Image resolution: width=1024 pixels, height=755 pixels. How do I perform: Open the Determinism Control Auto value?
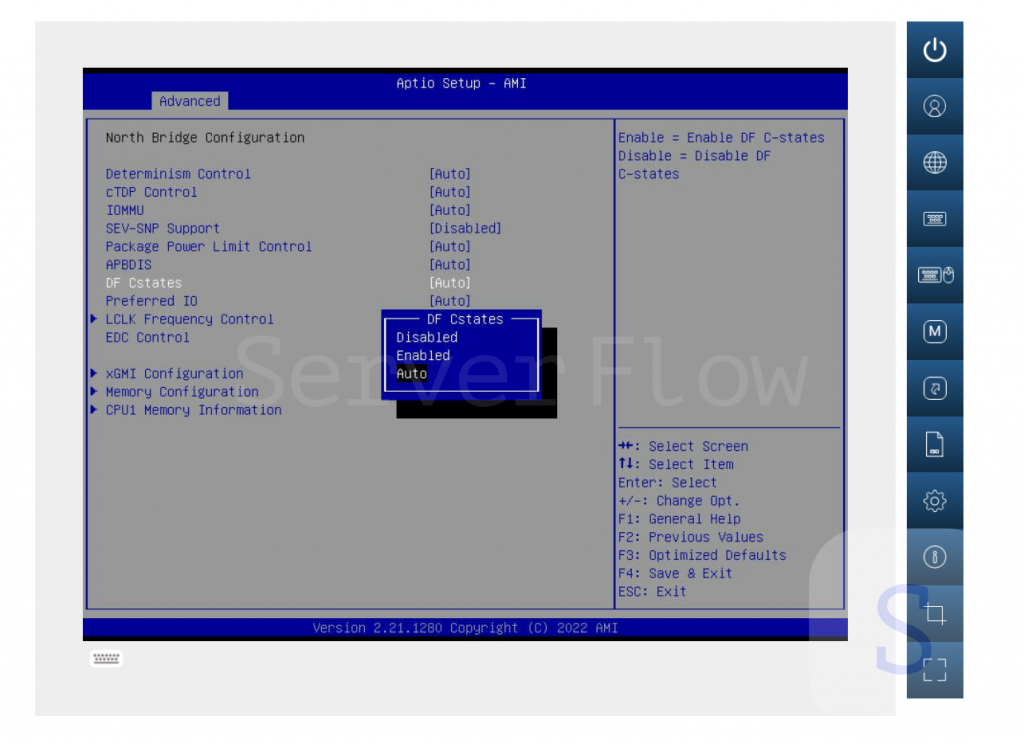pyautogui.click(x=449, y=174)
